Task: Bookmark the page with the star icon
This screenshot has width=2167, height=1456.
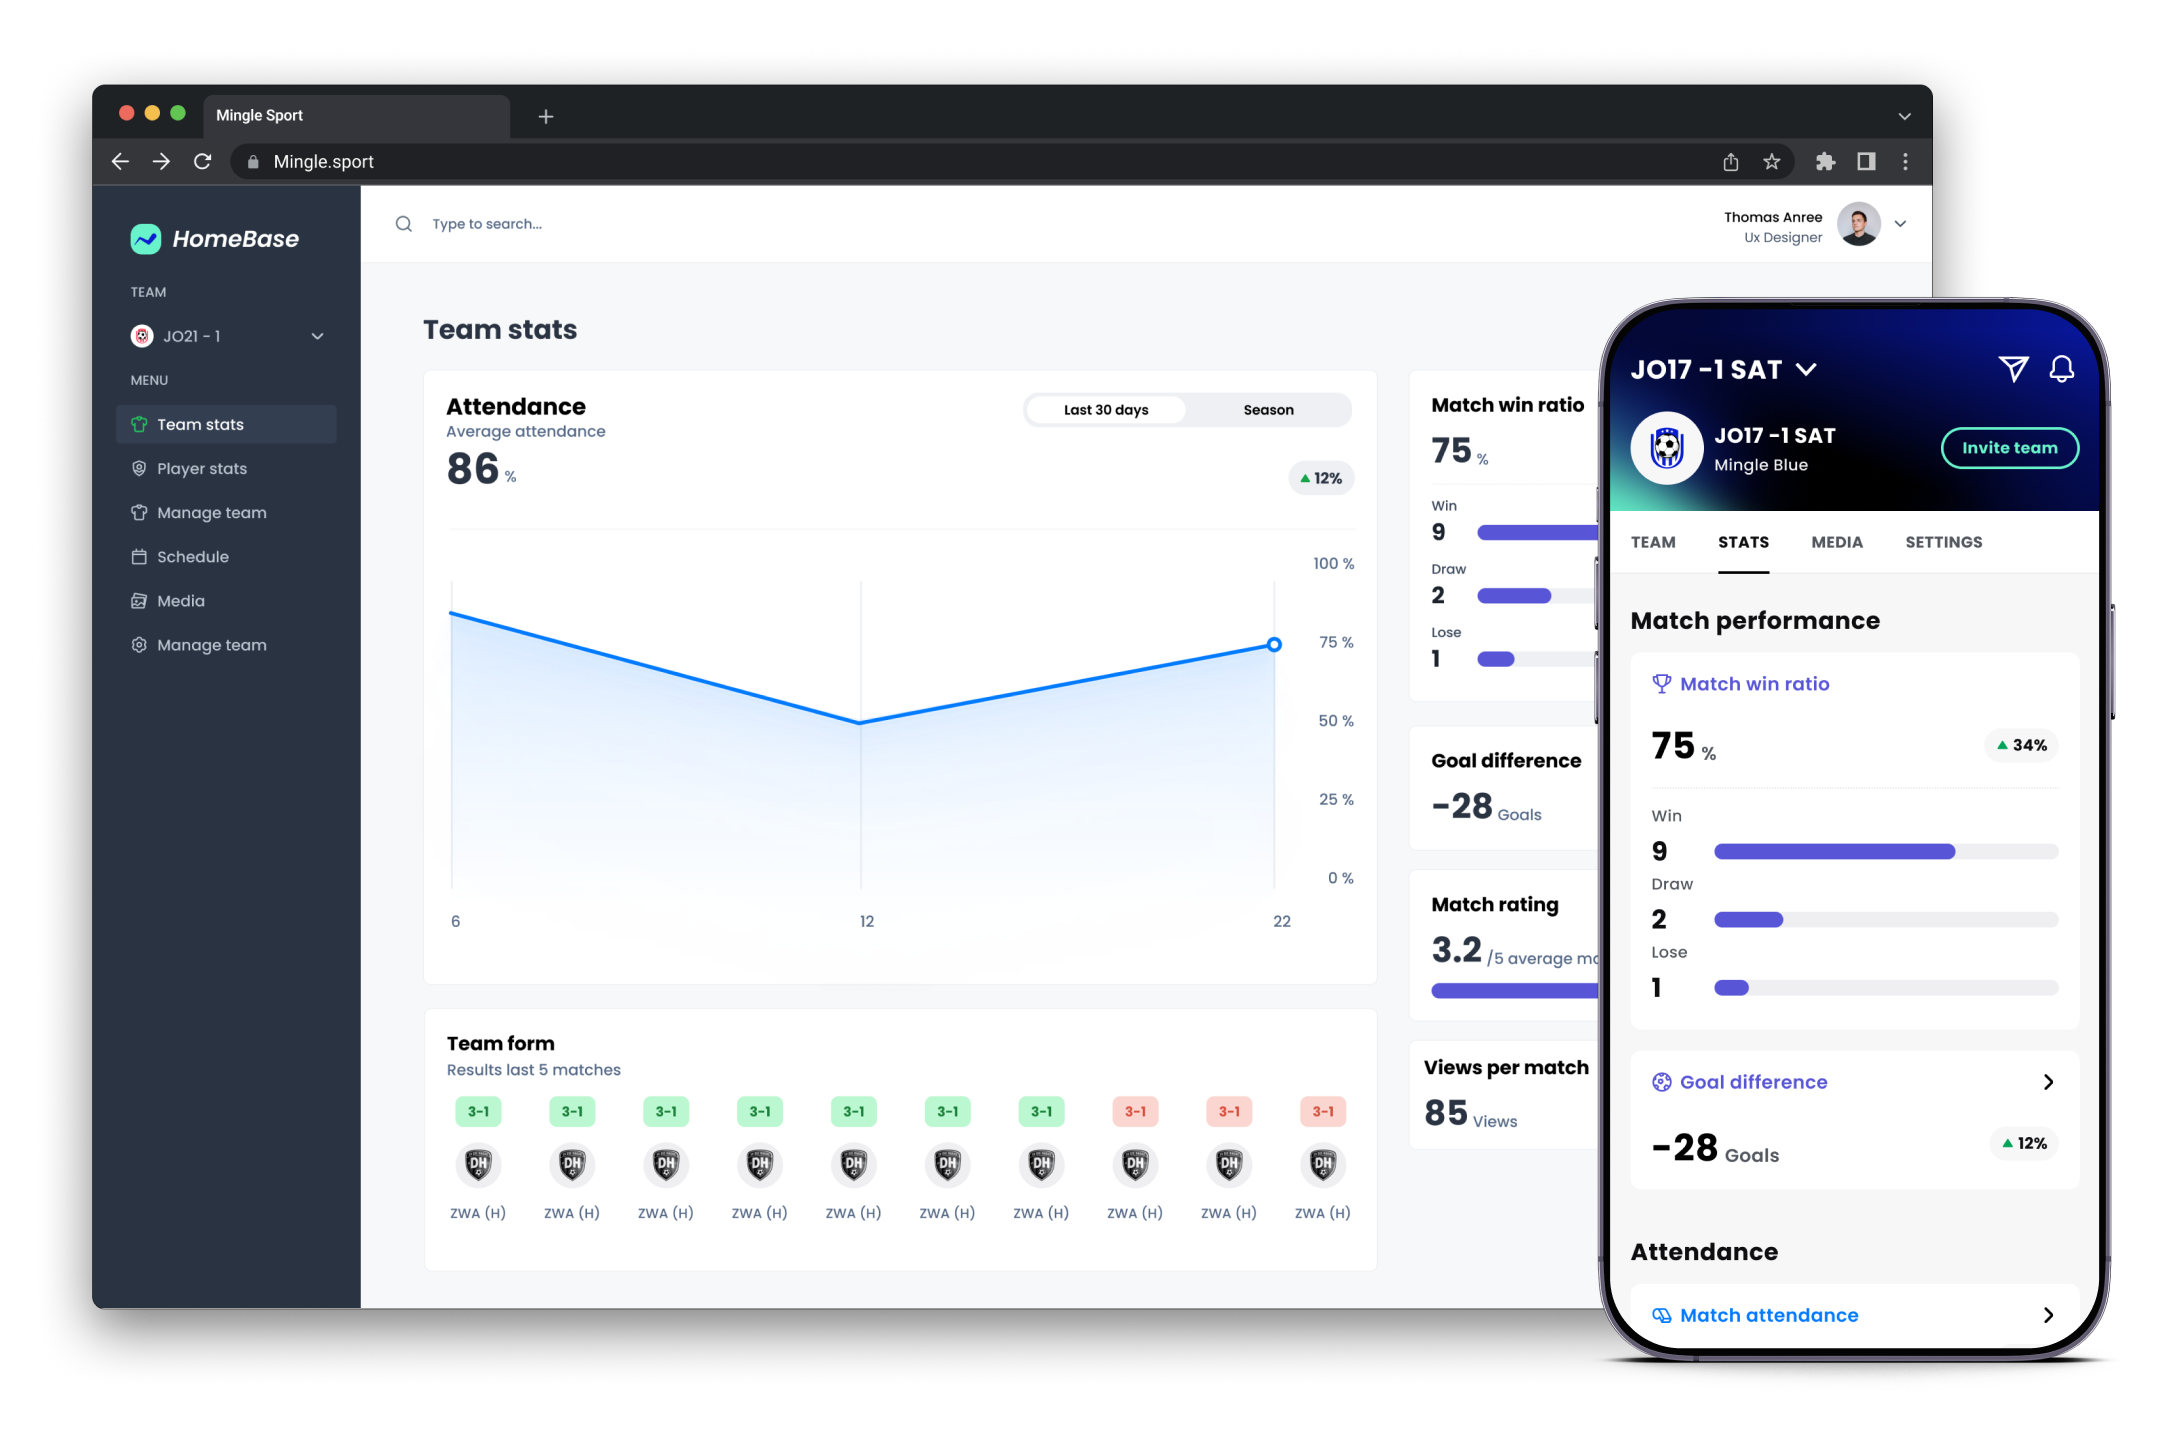Action: [x=1771, y=162]
